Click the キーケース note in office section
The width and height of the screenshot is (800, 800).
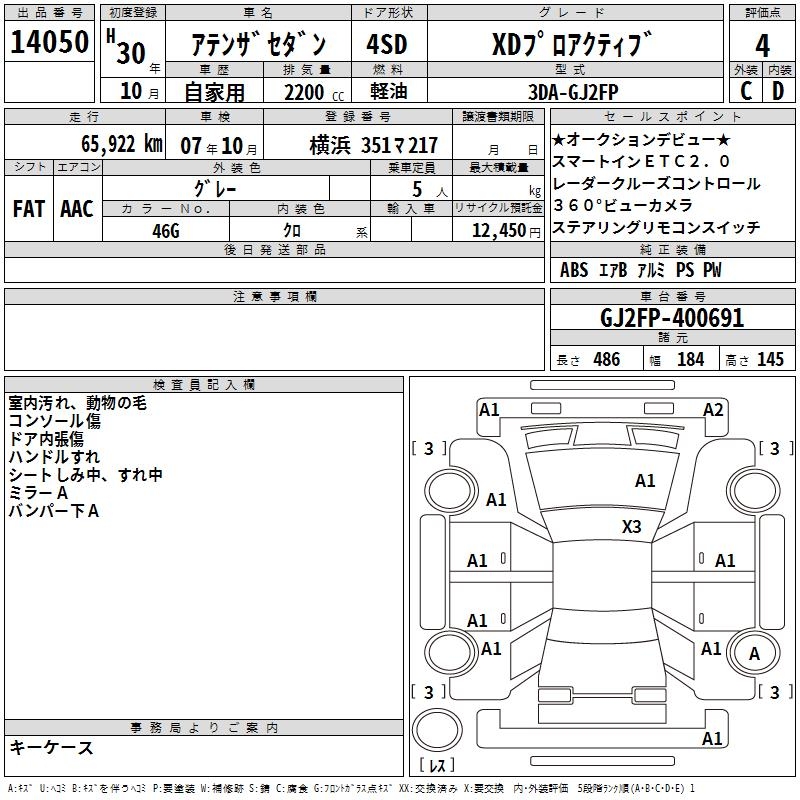point(52,748)
